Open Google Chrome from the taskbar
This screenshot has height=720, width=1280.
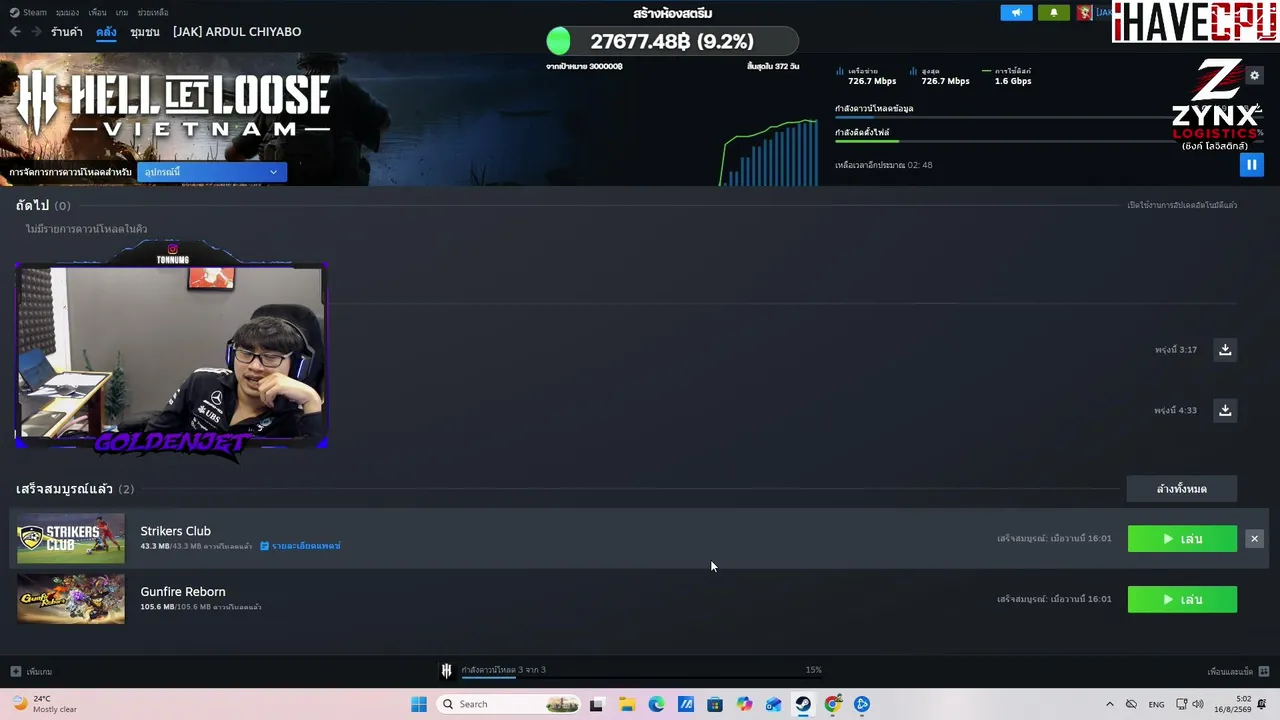[x=833, y=704]
